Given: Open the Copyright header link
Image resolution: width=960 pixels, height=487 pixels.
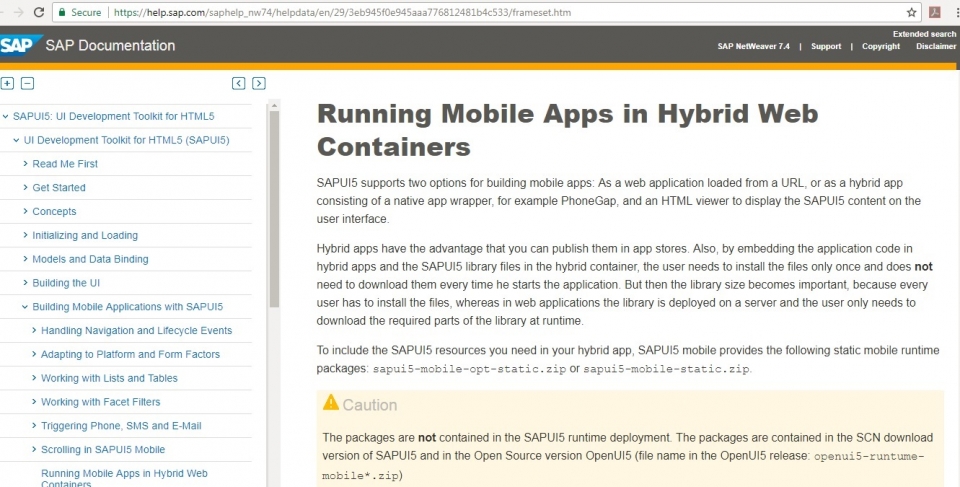Looking at the screenshot, I should click(x=880, y=46).
